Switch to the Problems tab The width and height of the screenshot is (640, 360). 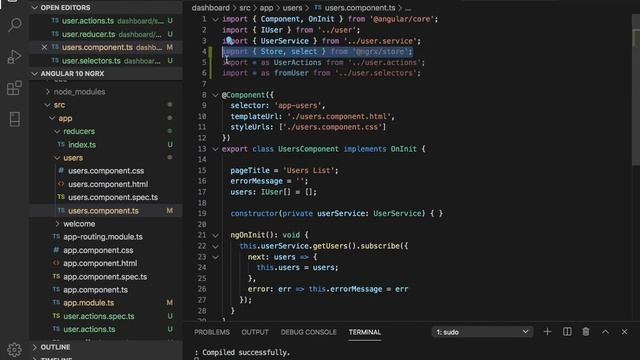(x=212, y=332)
